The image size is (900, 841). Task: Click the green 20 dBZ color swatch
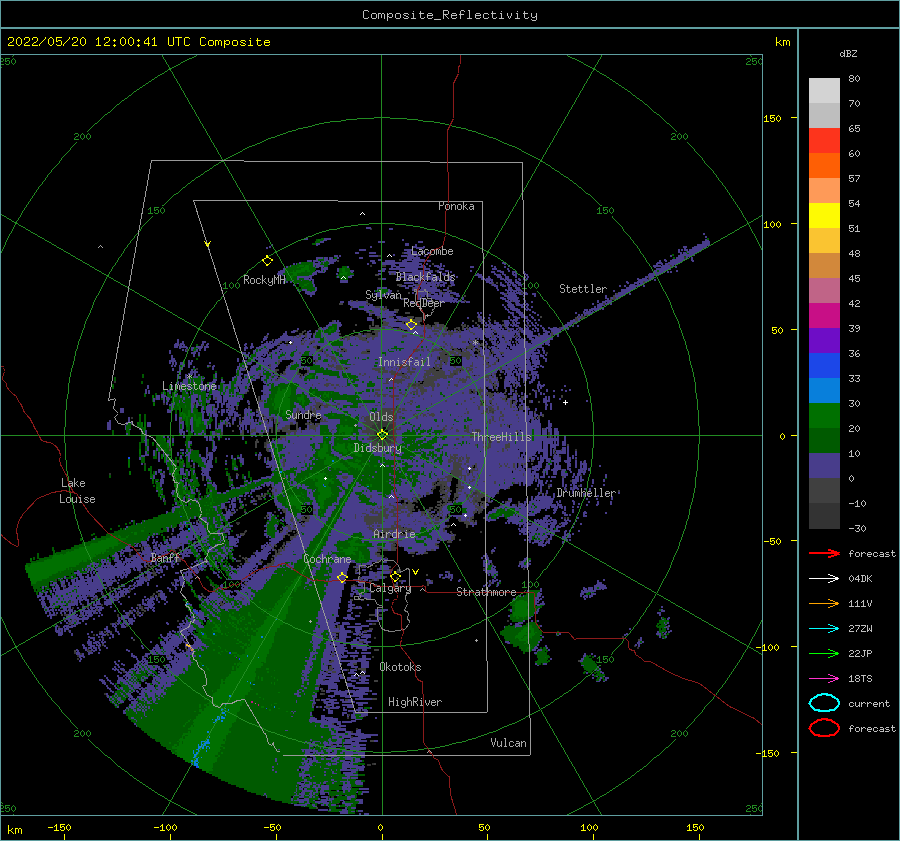tap(824, 416)
